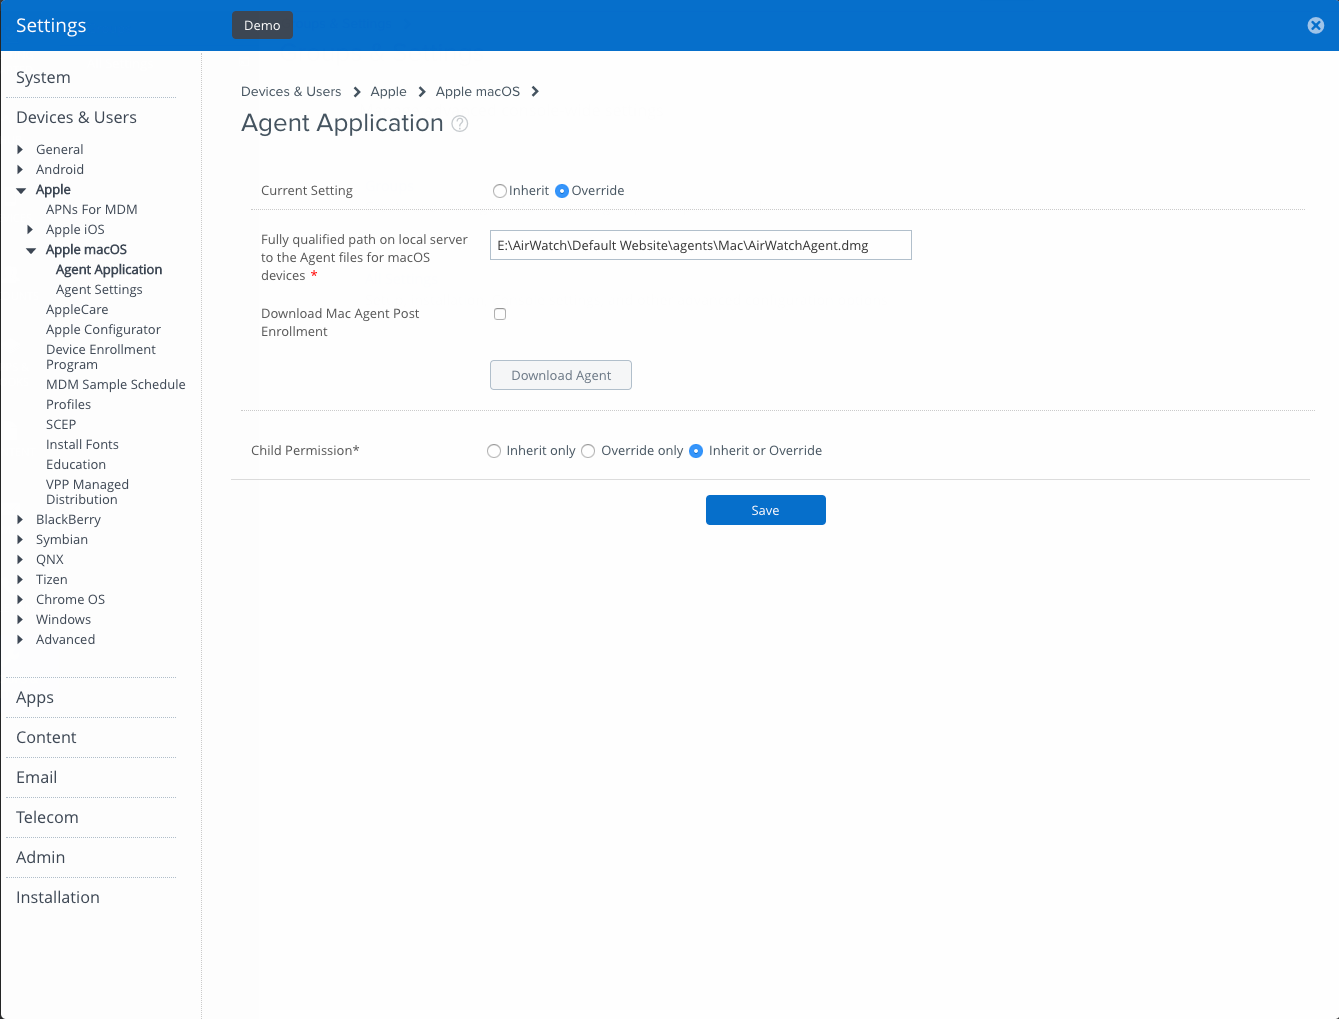1339x1019 pixels.
Task: Open the Content settings section
Action: 46,738
